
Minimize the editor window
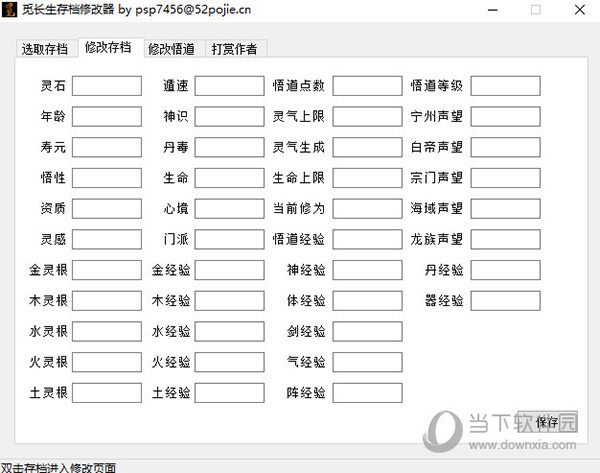pos(493,10)
